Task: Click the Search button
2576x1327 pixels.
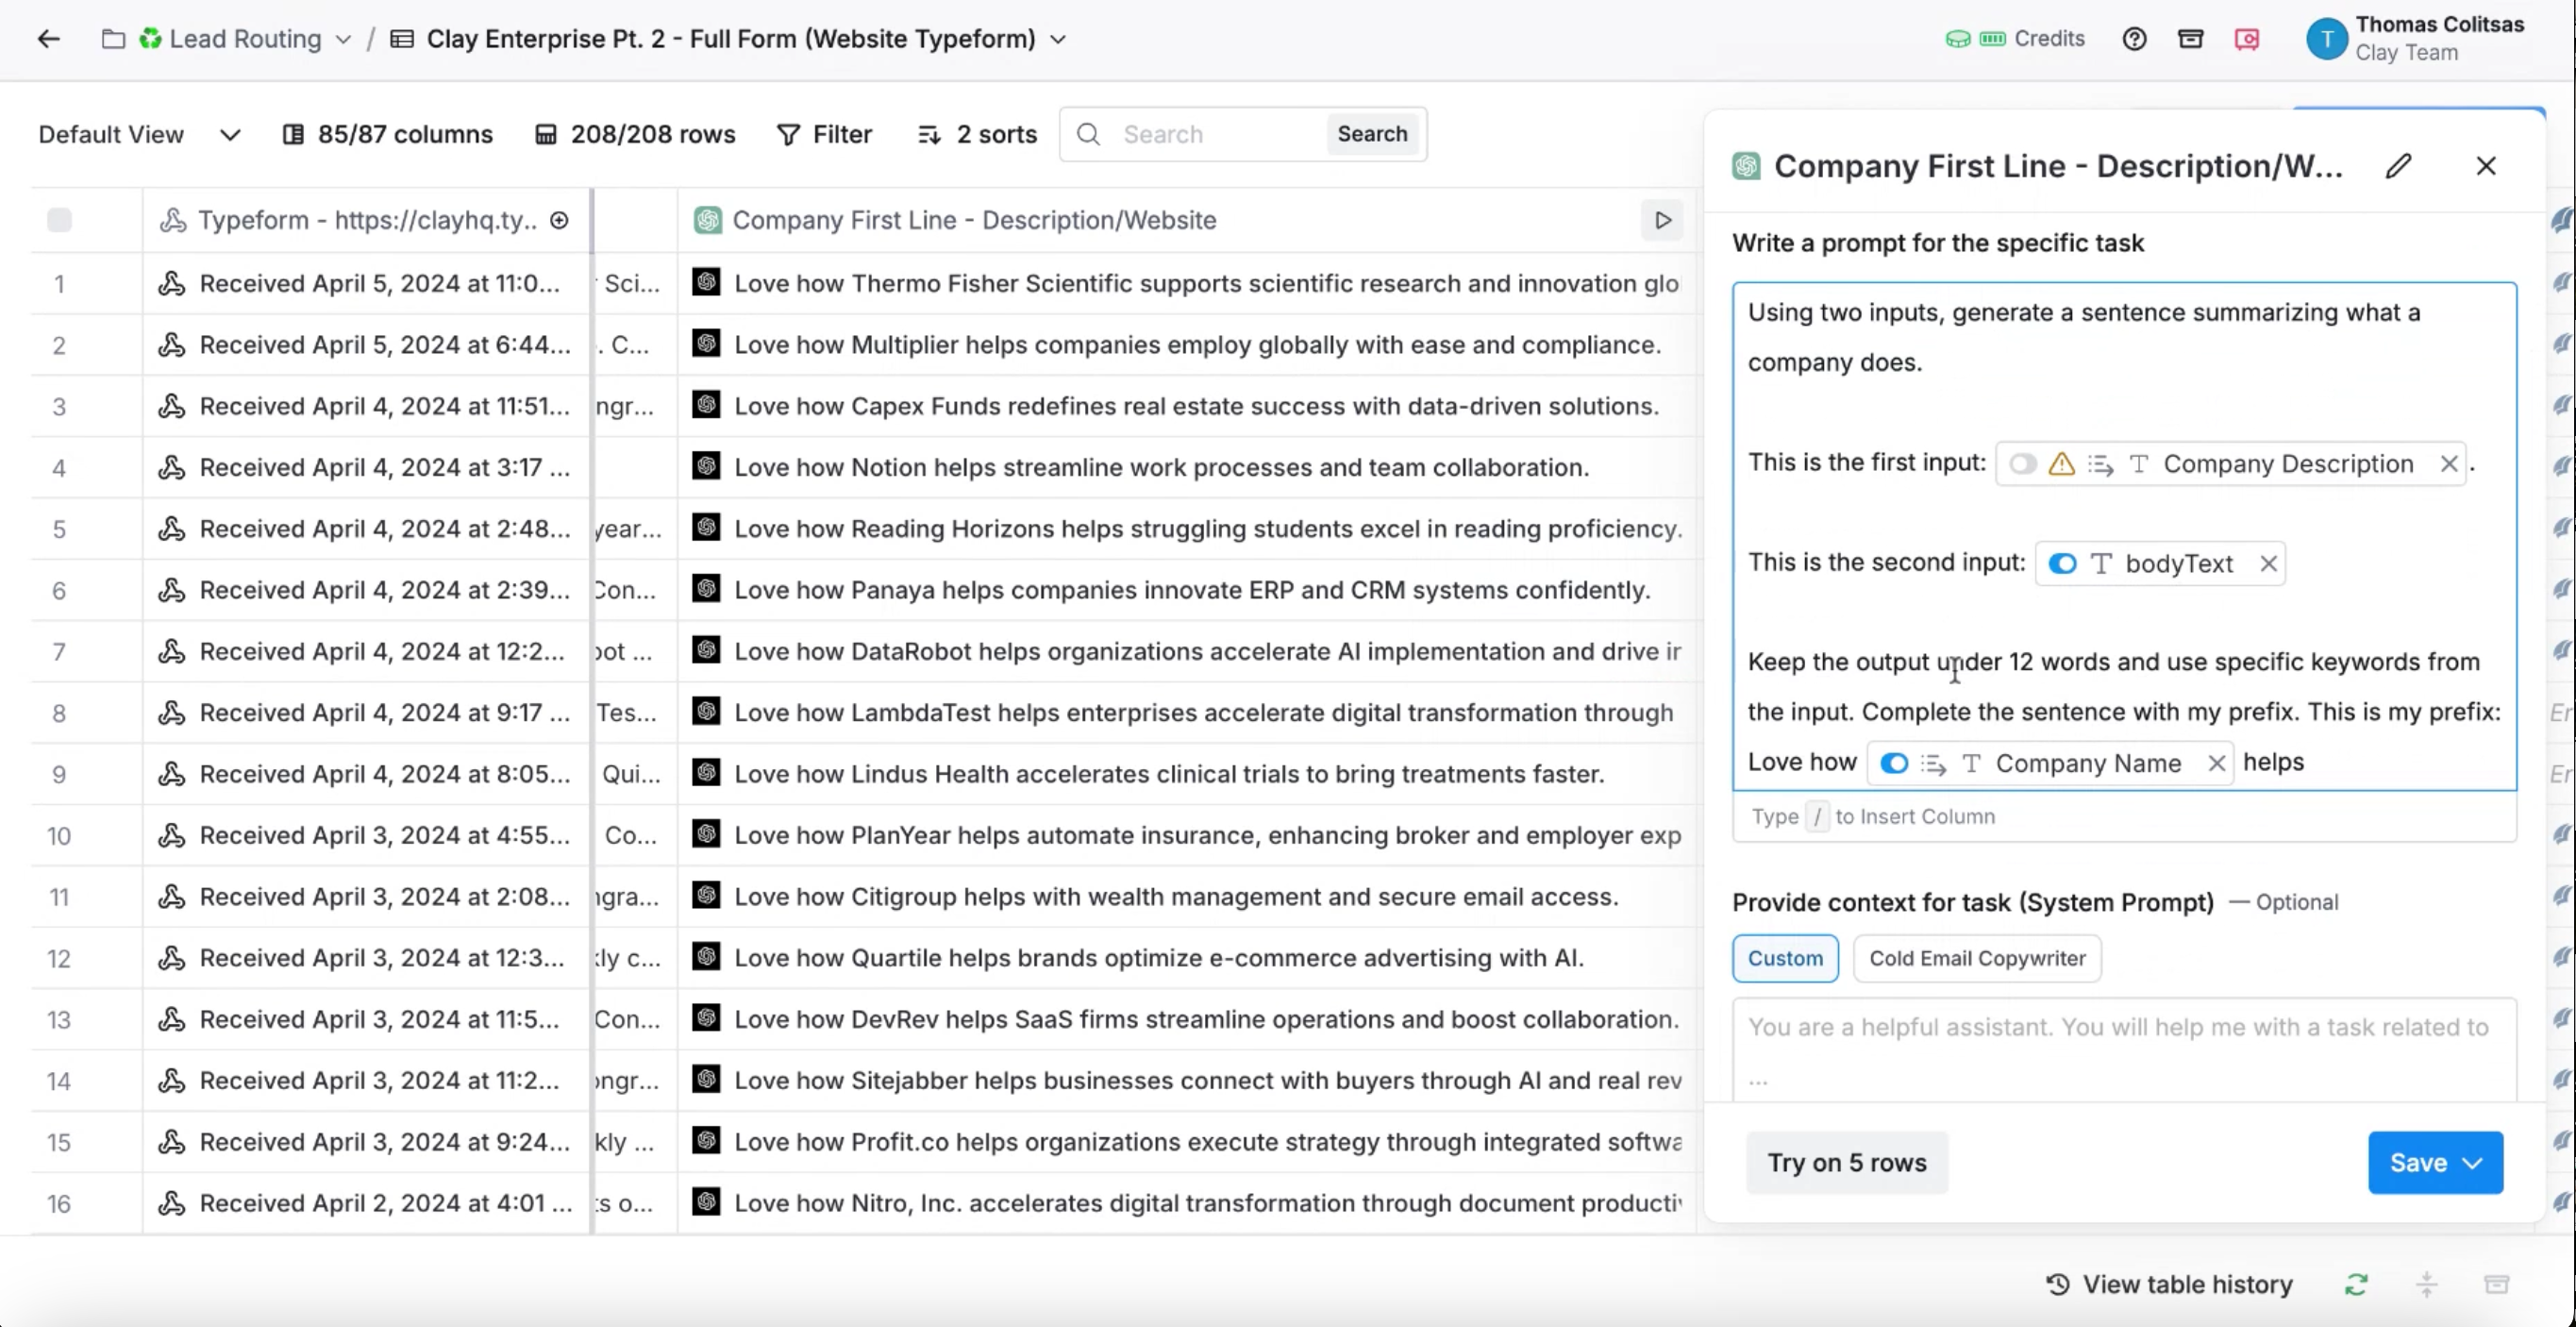Action: coord(1372,134)
